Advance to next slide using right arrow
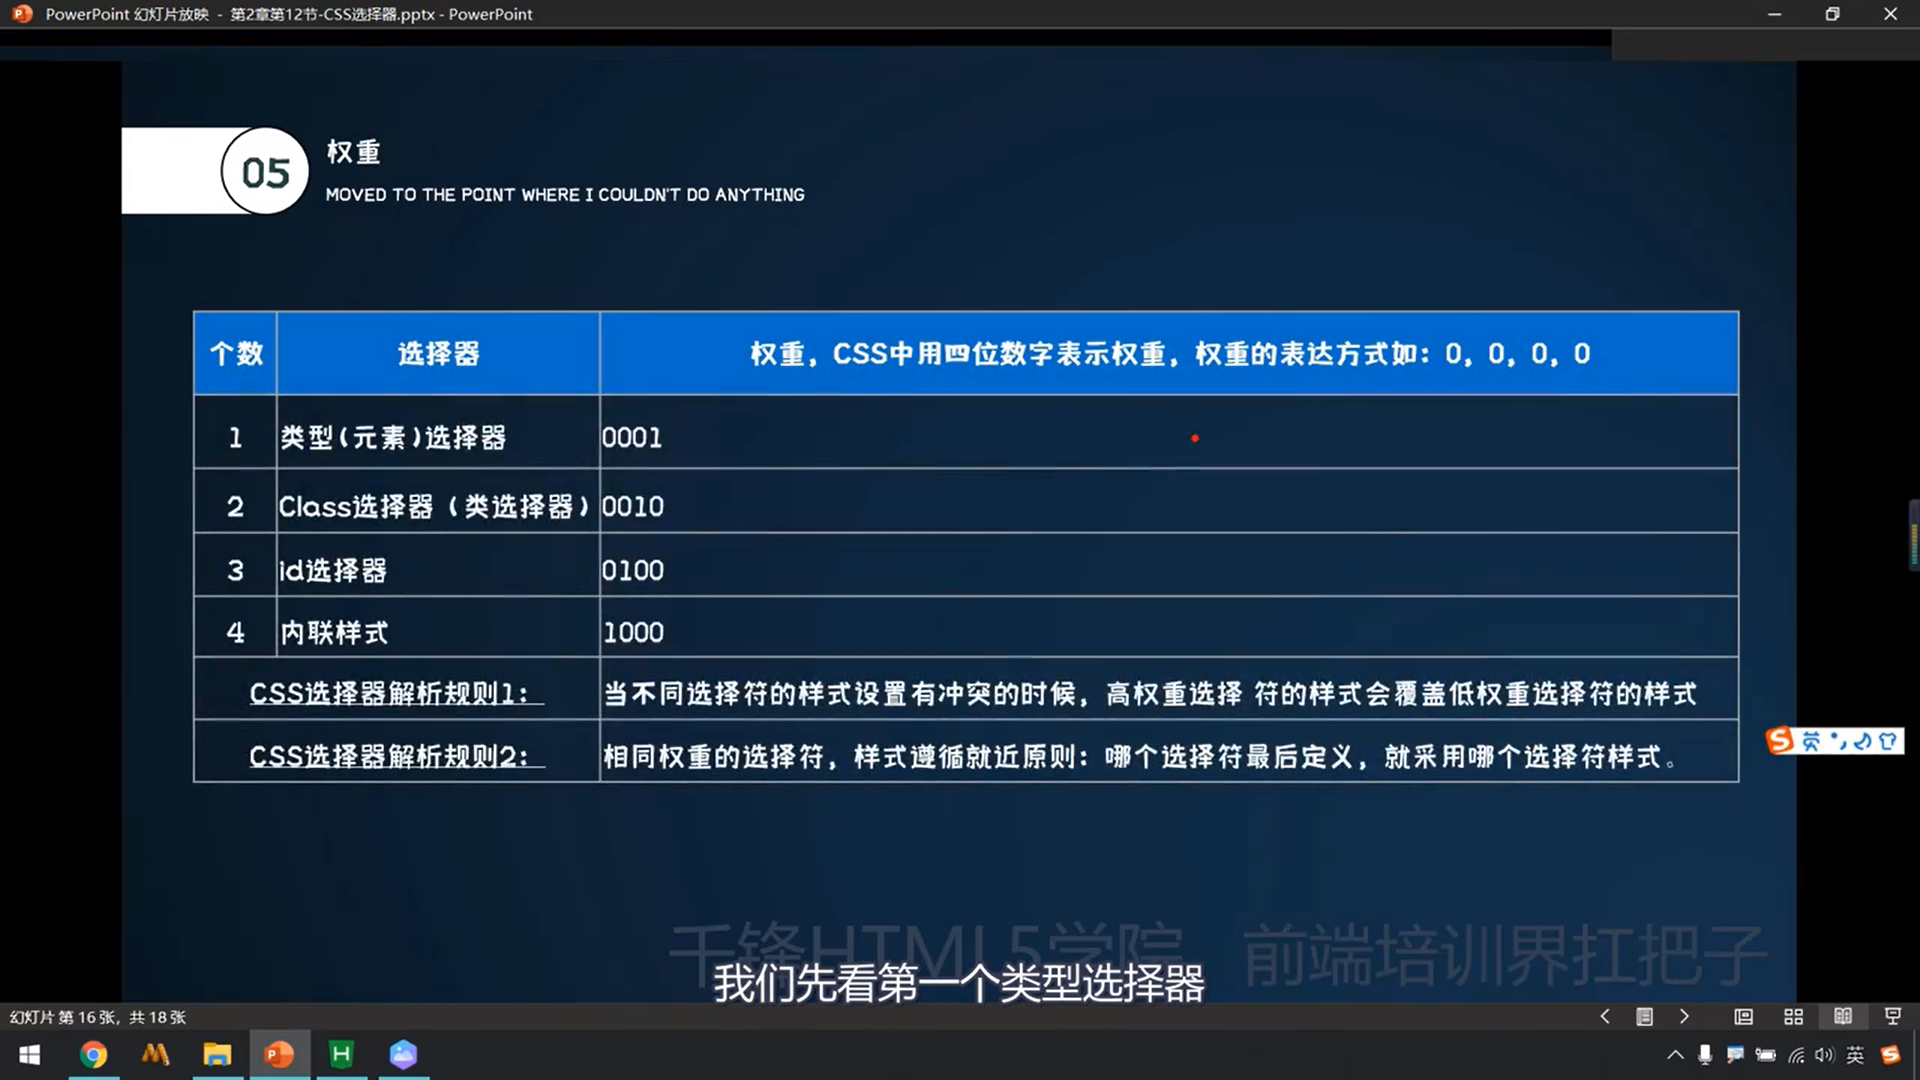Screen dimensions: 1920x1080 tap(1684, 1017)
